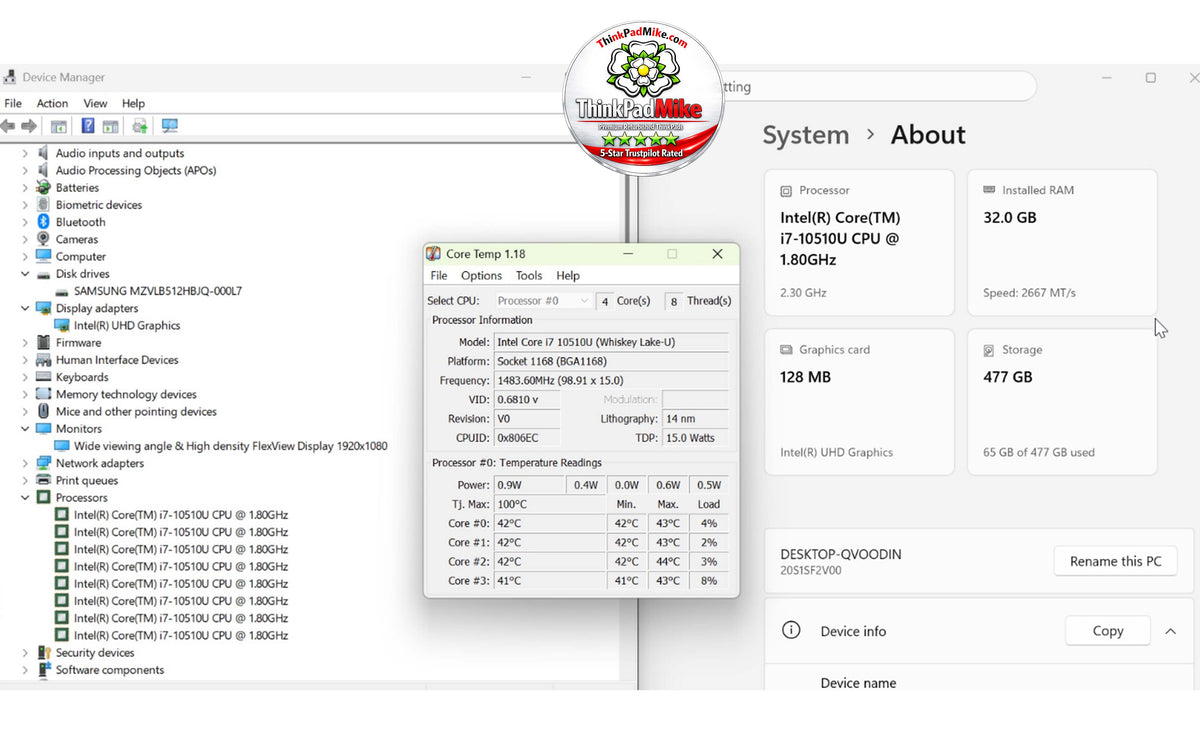1200x754 pixels.
Task: Click the System breadcrumb link in Settings
Action: coord(805,135)
